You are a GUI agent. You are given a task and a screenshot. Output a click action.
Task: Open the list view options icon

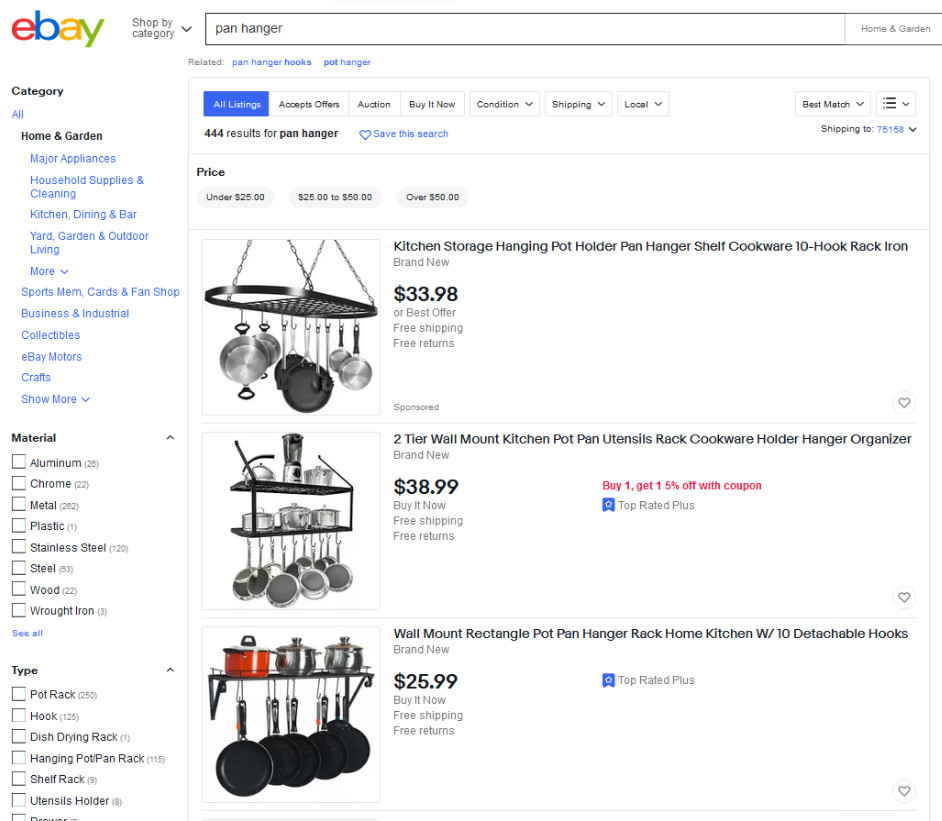(x=896, y=103)
